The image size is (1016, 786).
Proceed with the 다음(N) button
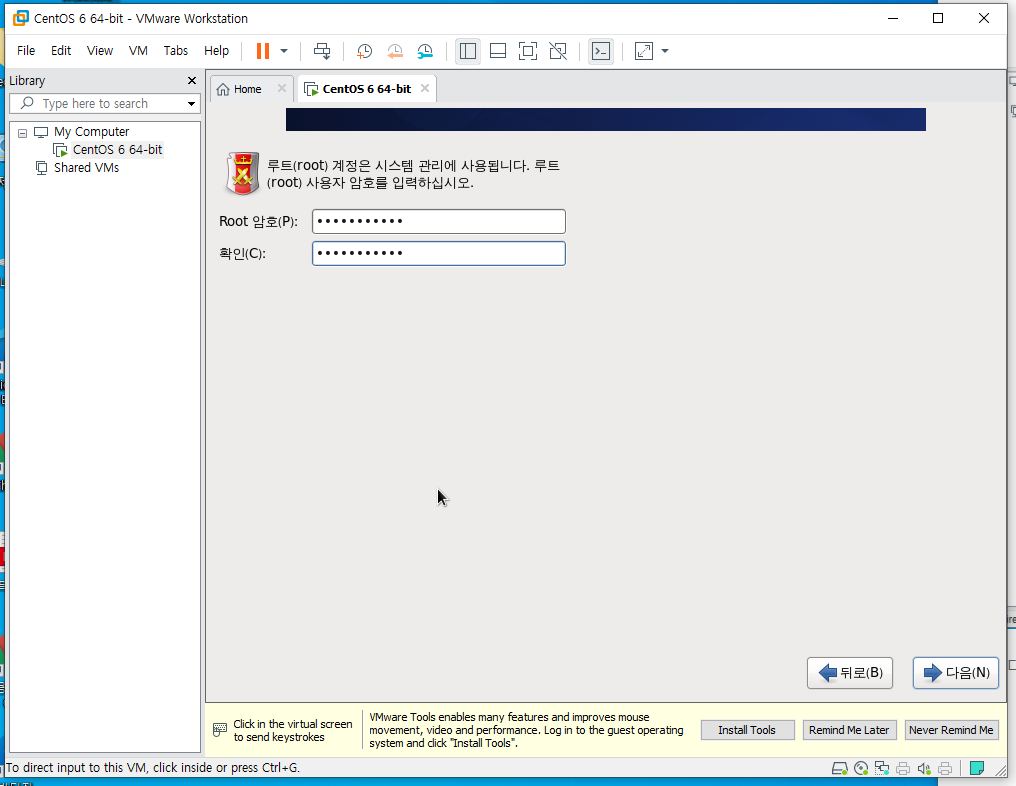click(956, 673)
